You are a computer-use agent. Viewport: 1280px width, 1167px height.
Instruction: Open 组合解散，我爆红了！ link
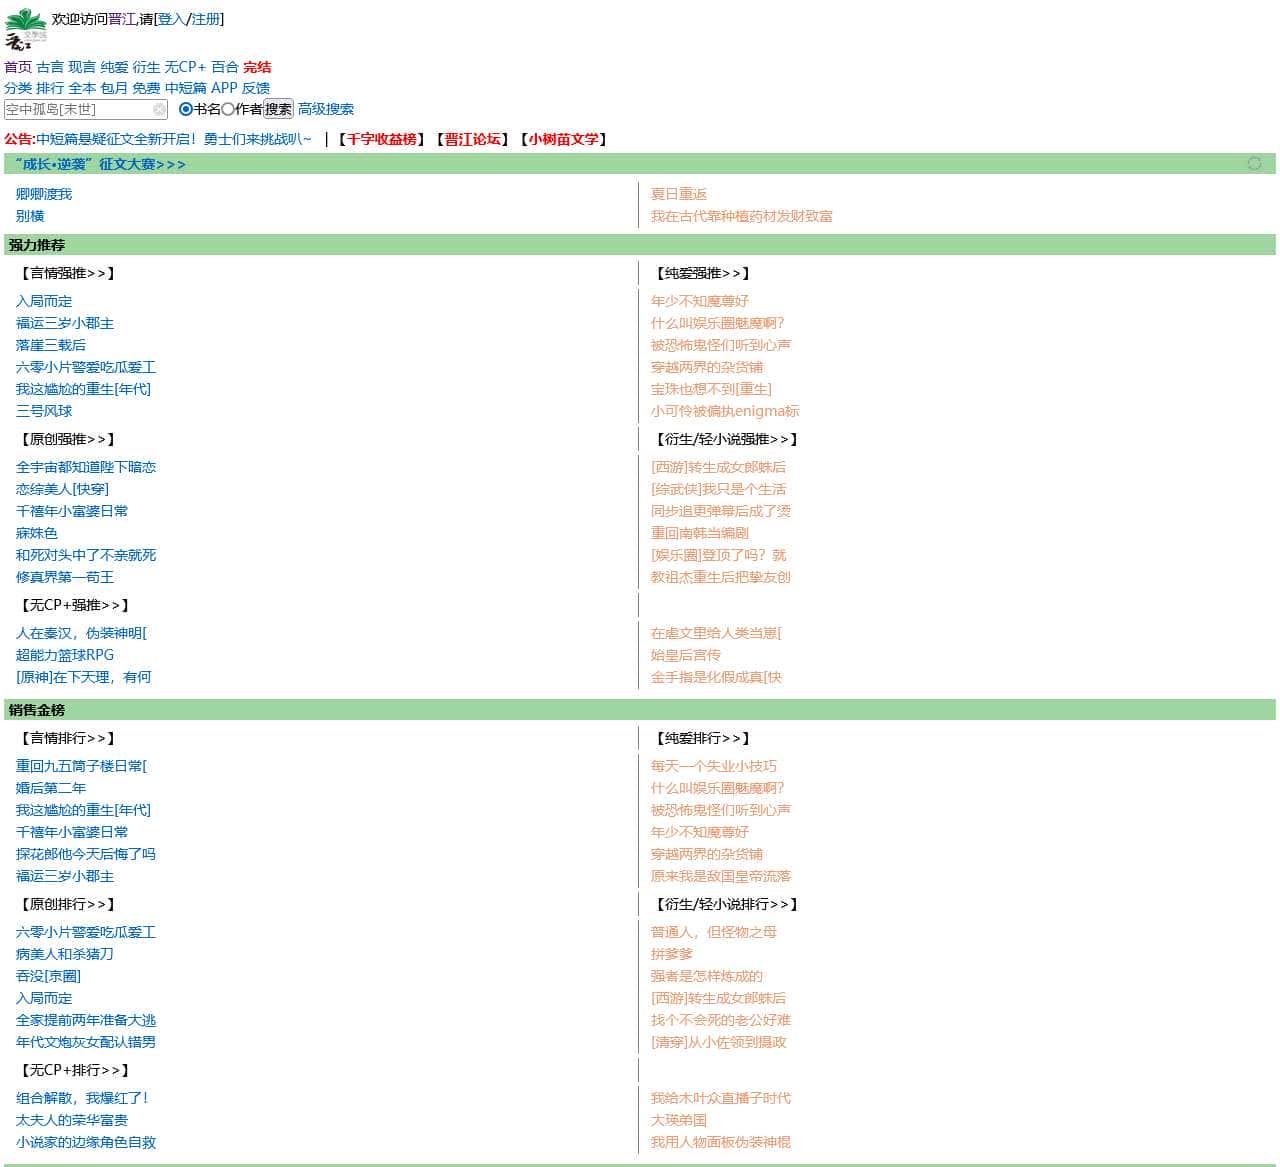pyautogui.click(x=82, y=1098)
